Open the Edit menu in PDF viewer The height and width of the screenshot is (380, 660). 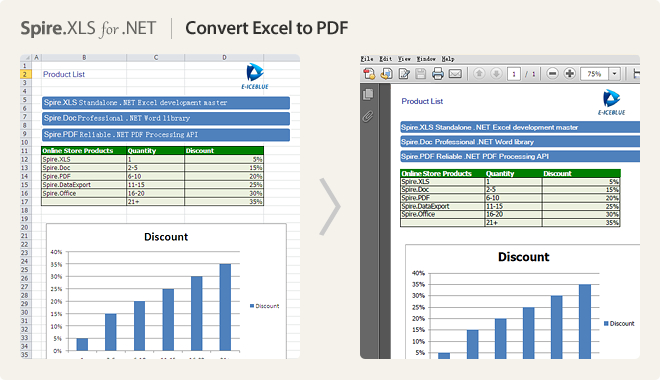386,59
